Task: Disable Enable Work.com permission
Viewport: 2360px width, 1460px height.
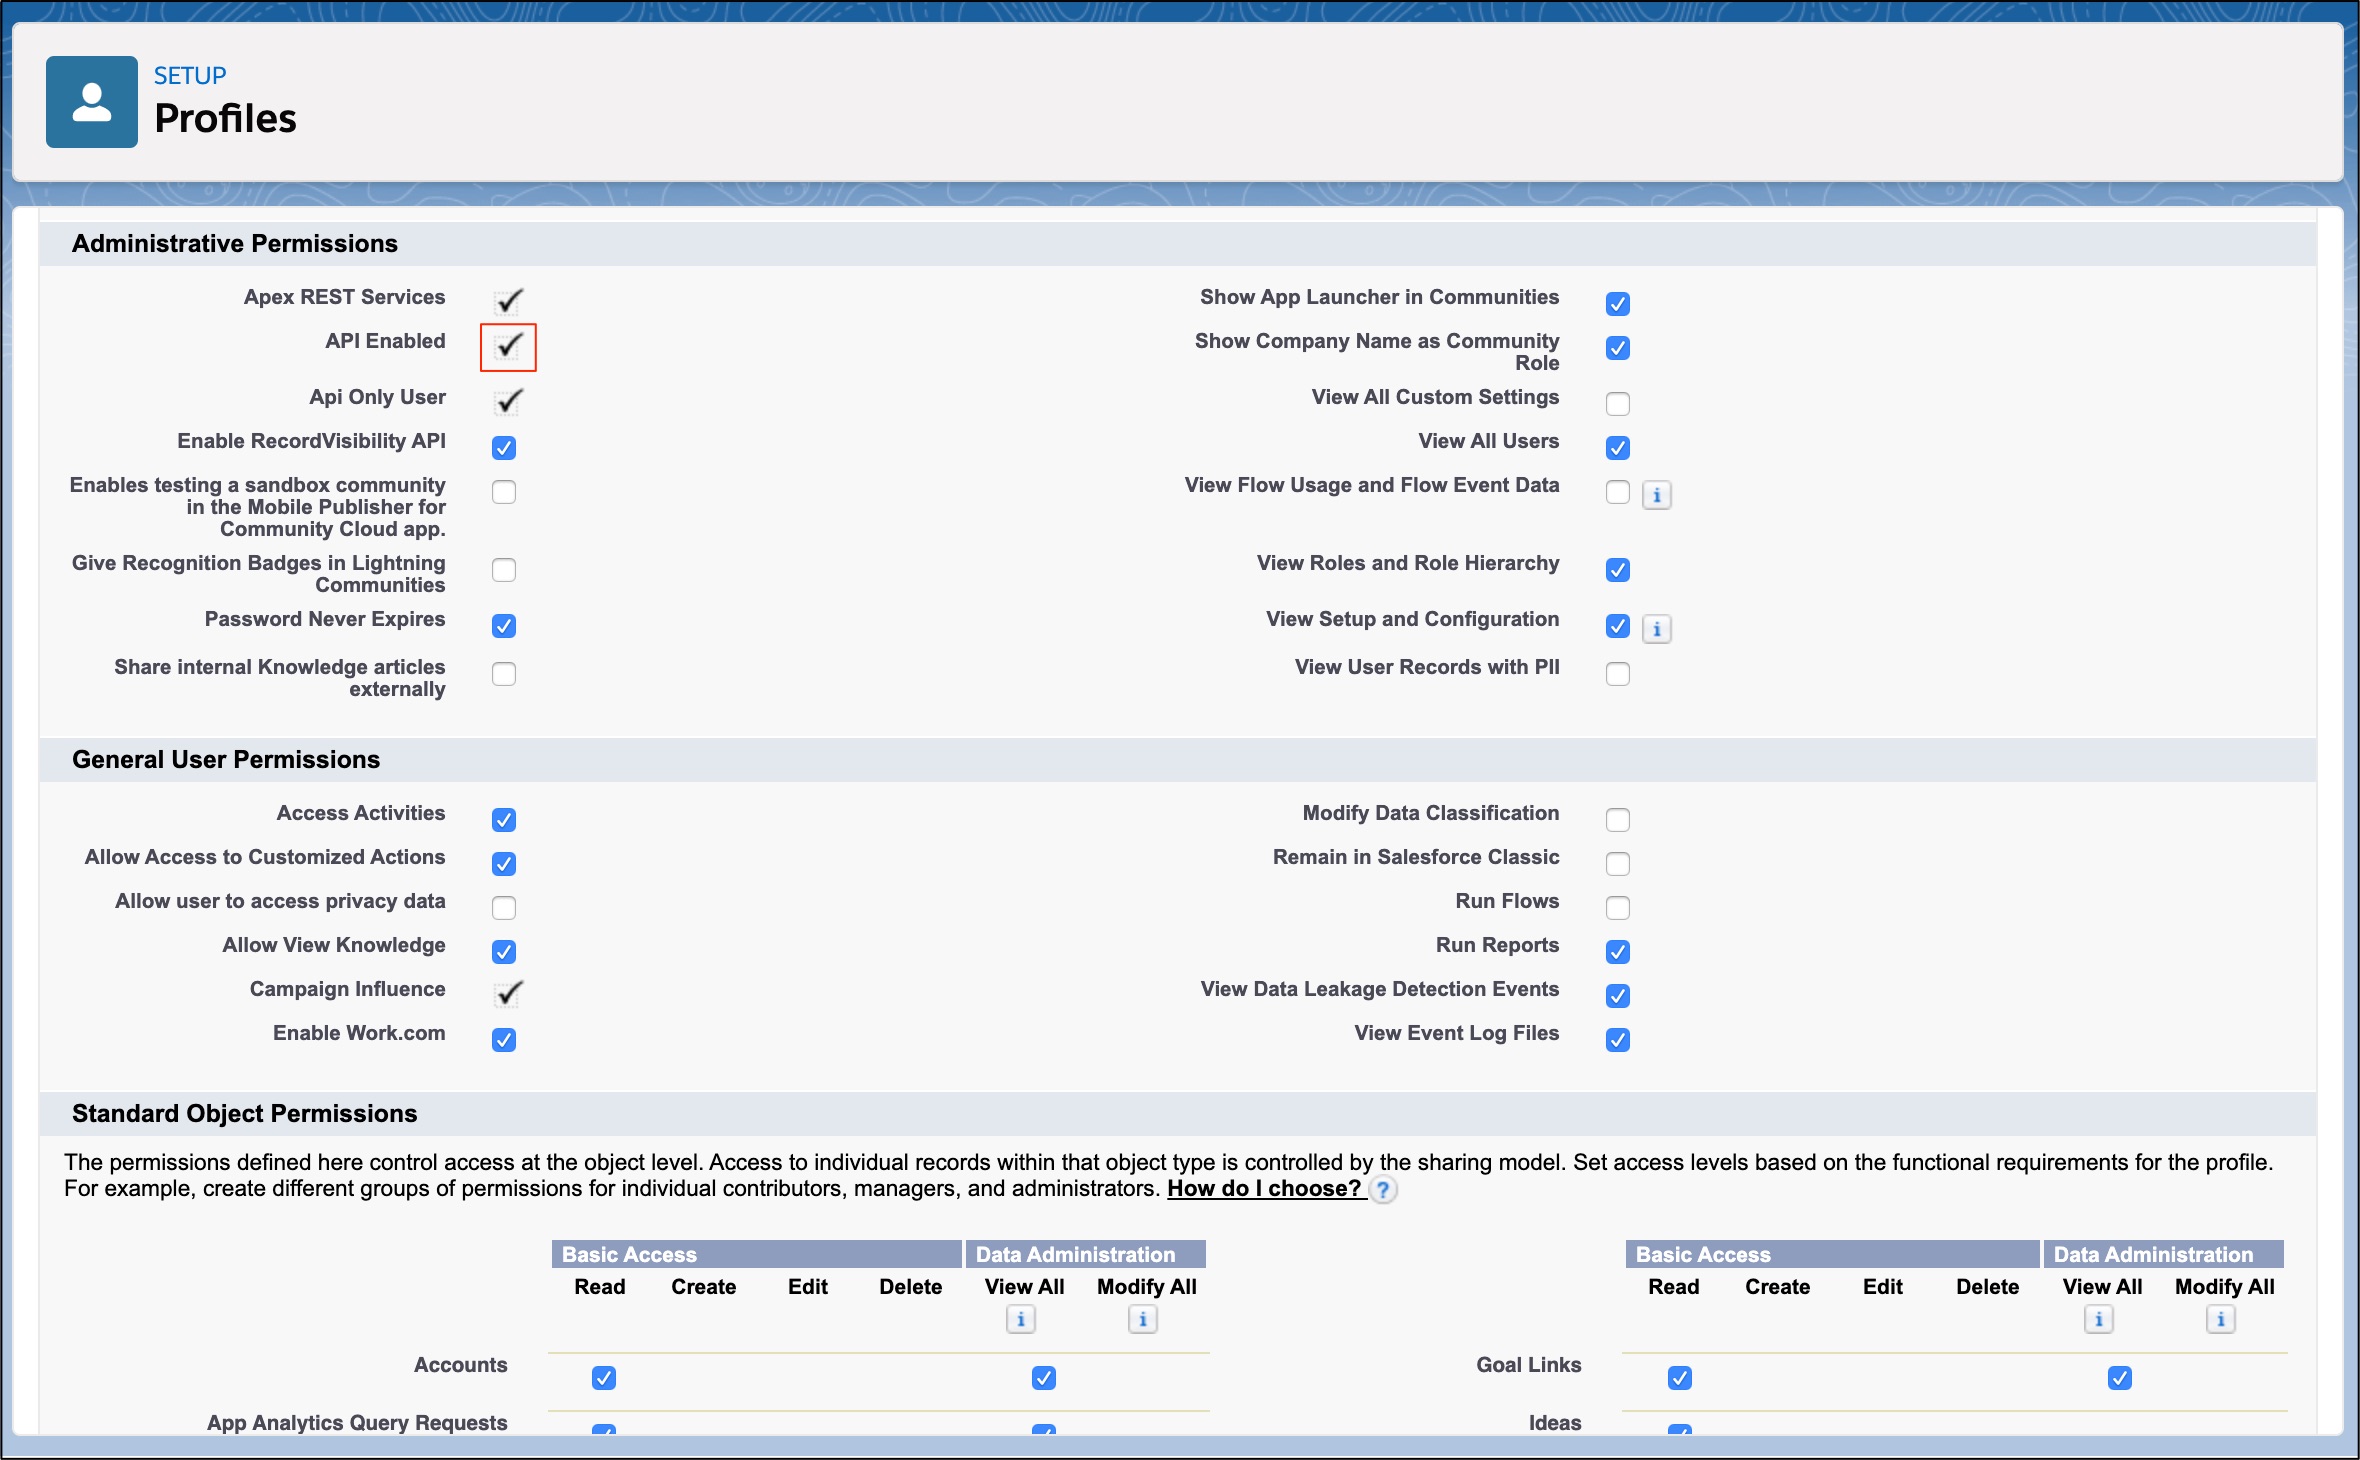Action: tap(503, 1040)
